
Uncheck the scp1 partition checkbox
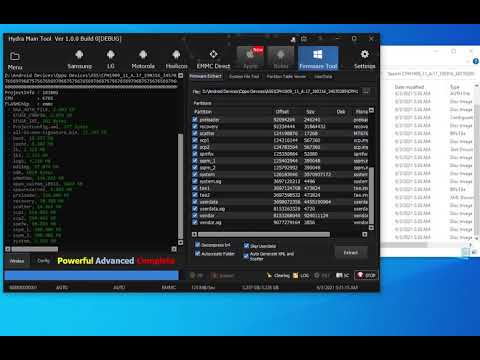click(x=195, y=140)
